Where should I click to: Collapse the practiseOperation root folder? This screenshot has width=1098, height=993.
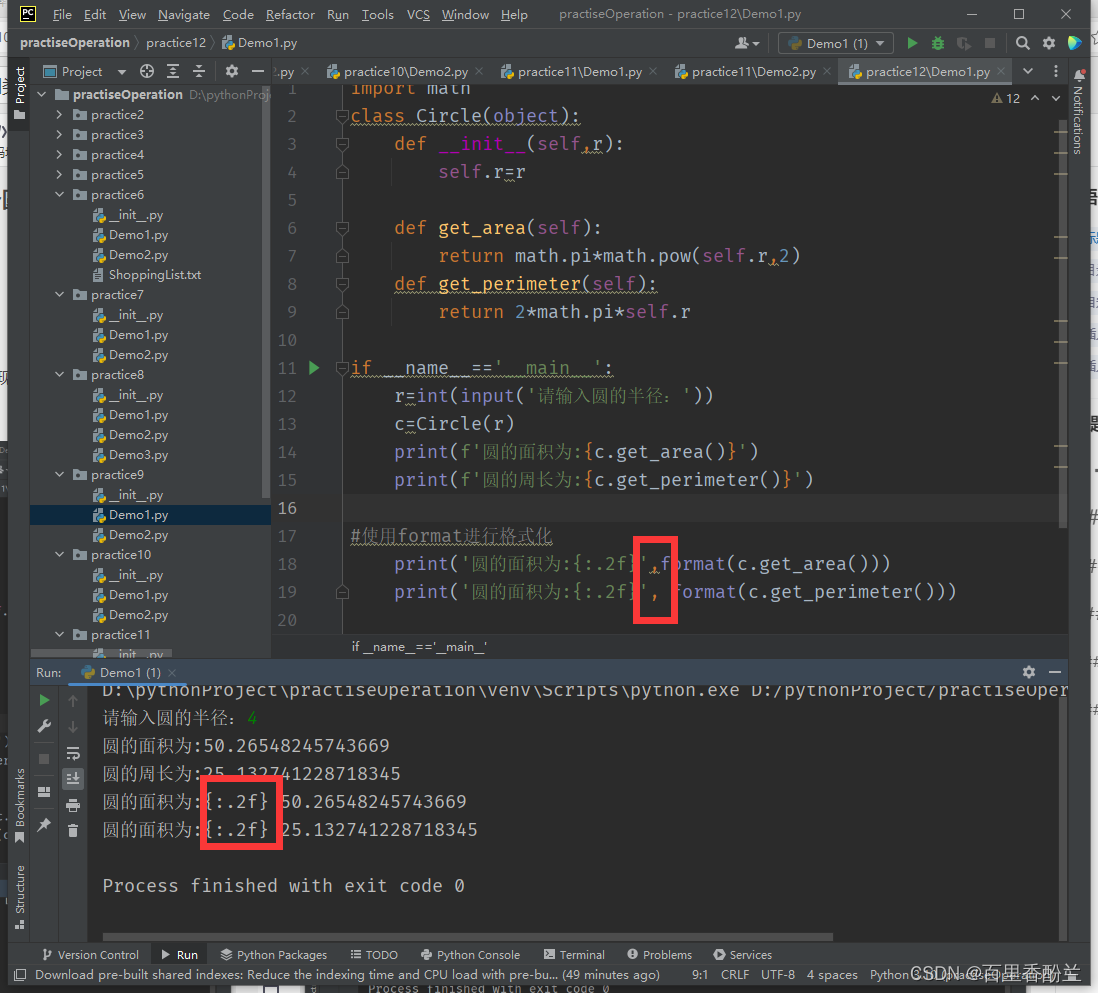pos(42,95)
